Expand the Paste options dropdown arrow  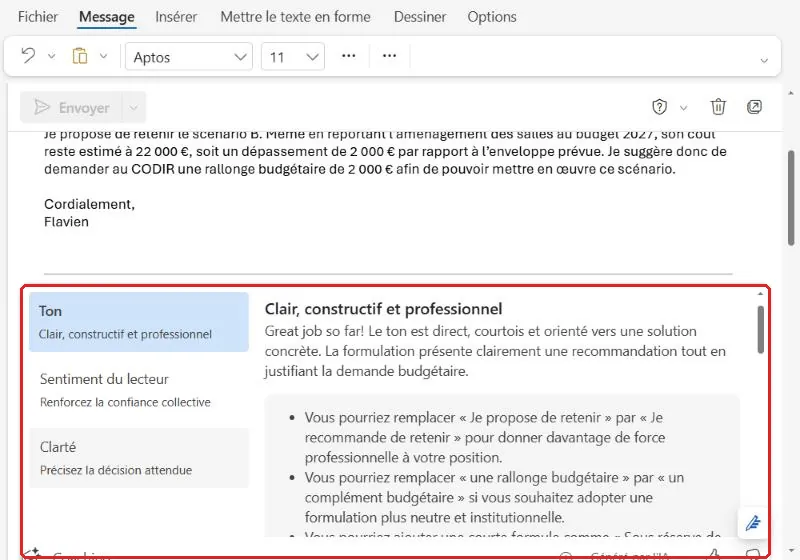coord(104,56)
